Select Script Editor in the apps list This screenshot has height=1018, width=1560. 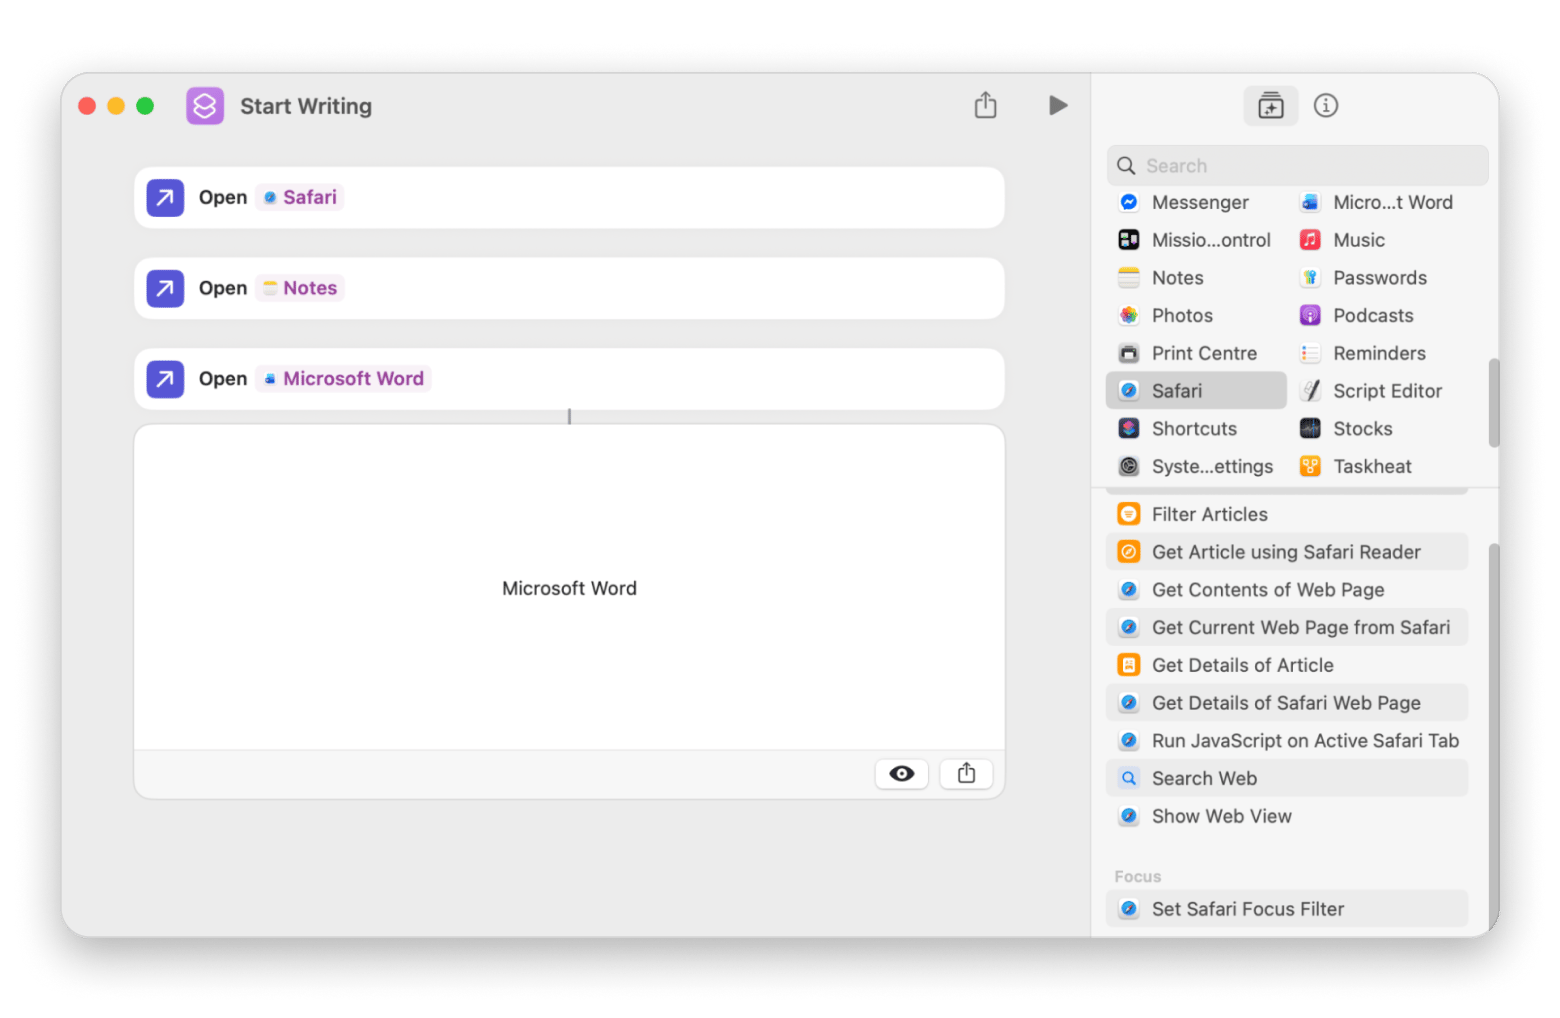[1379, 391]
